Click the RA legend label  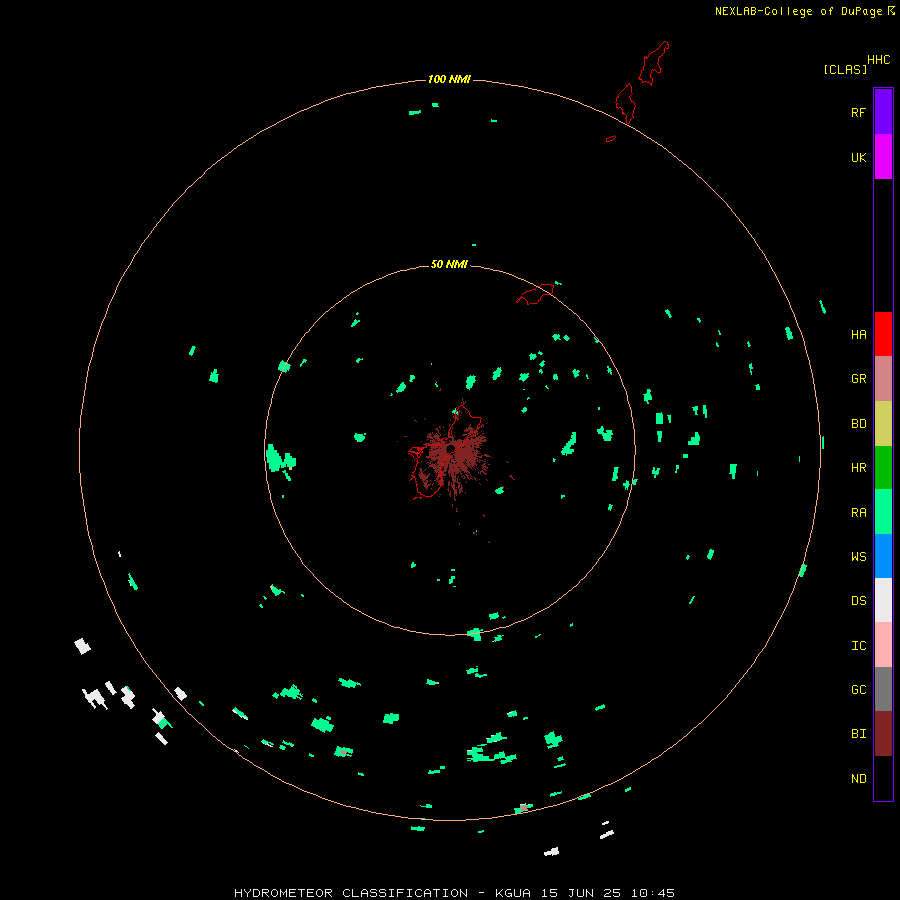[858, 513]
